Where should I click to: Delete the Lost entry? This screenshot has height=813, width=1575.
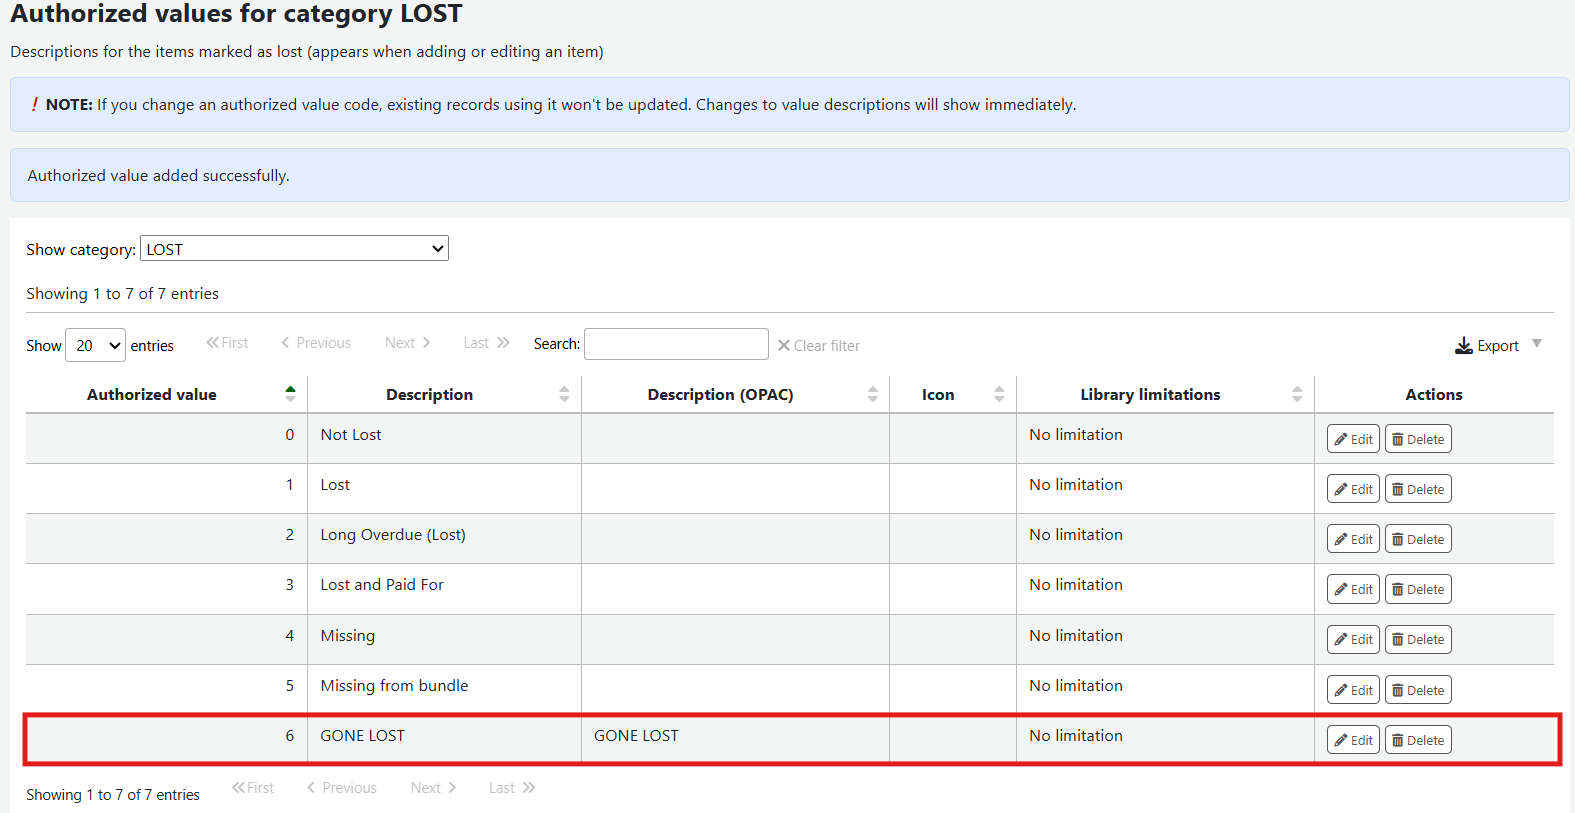(x=1417, y=489)
